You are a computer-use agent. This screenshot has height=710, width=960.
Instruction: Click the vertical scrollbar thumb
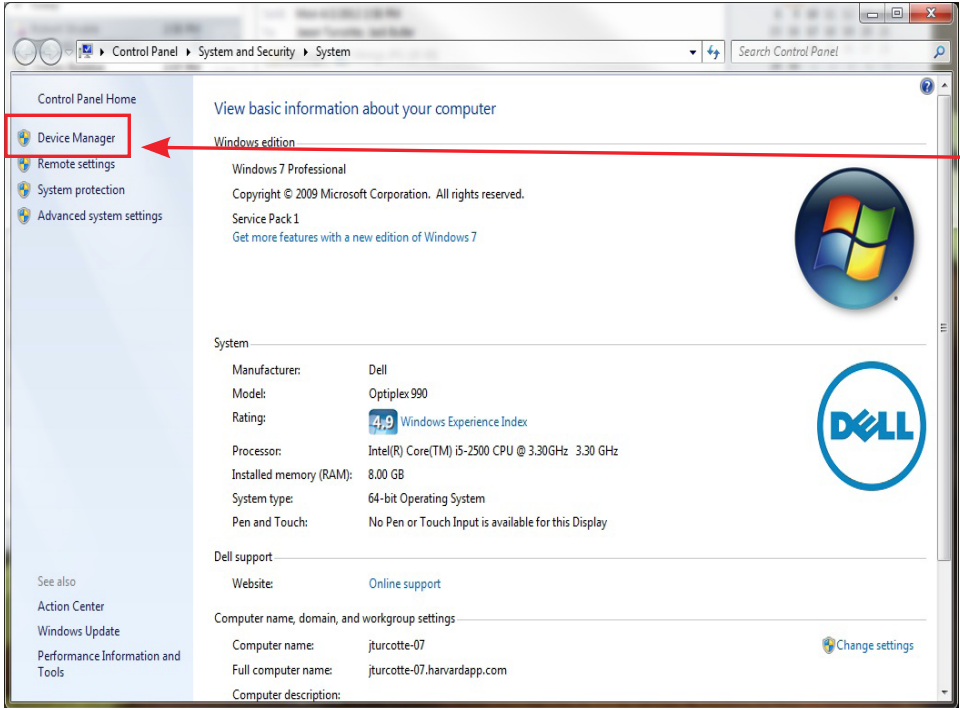943,327
